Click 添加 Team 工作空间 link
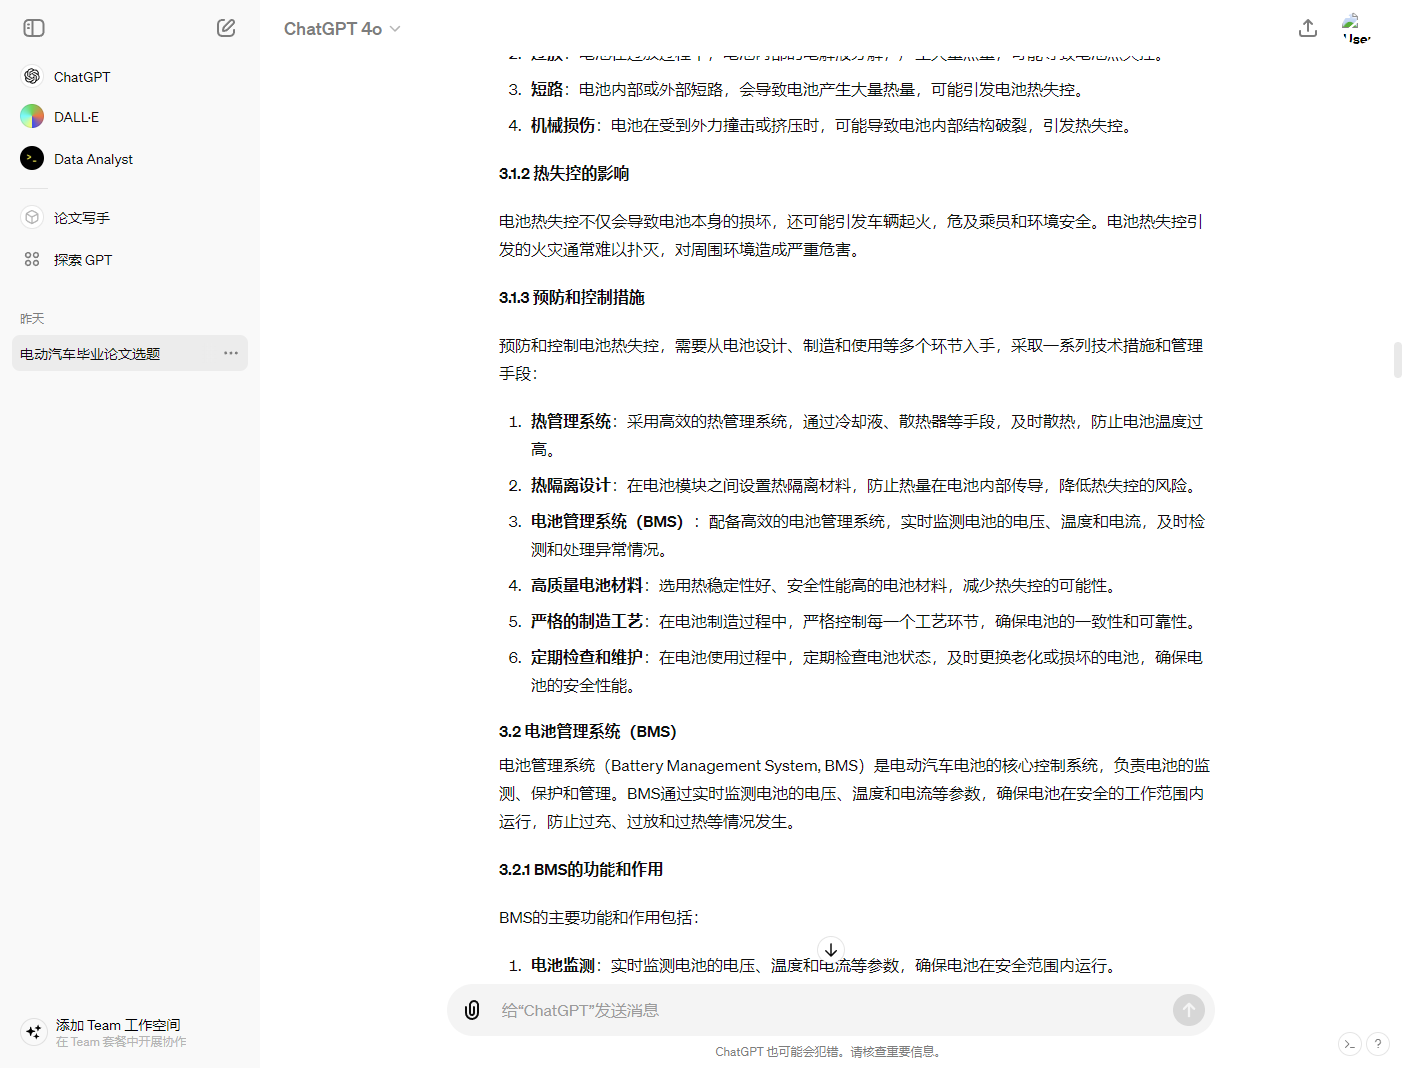Viewport: 1402px width, 1068px height. [x=118, y=1025]
